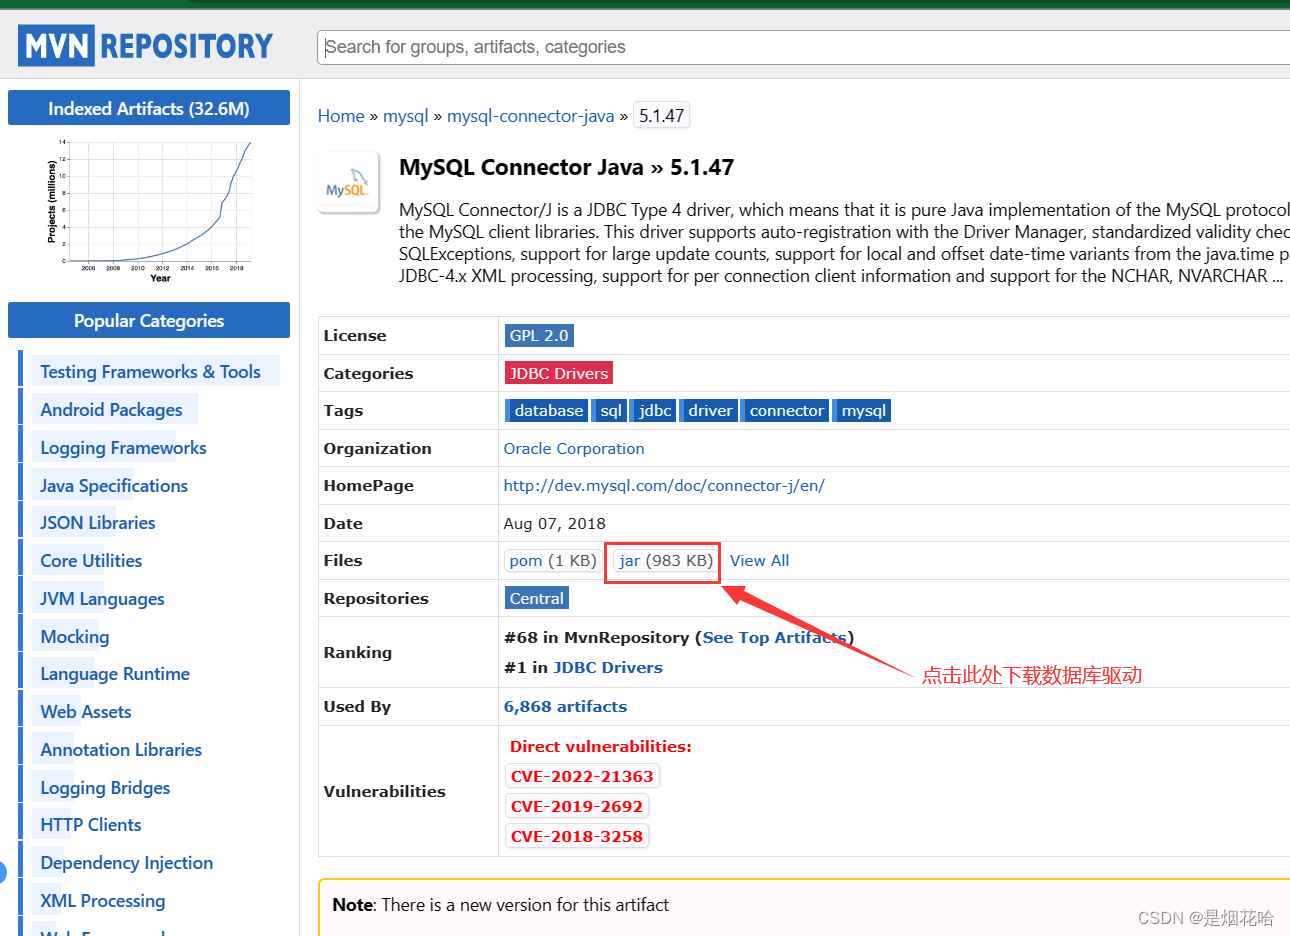The image size is (1290, 936).
Task: Open Core Utilities category
Action: (x=91, y=561)
